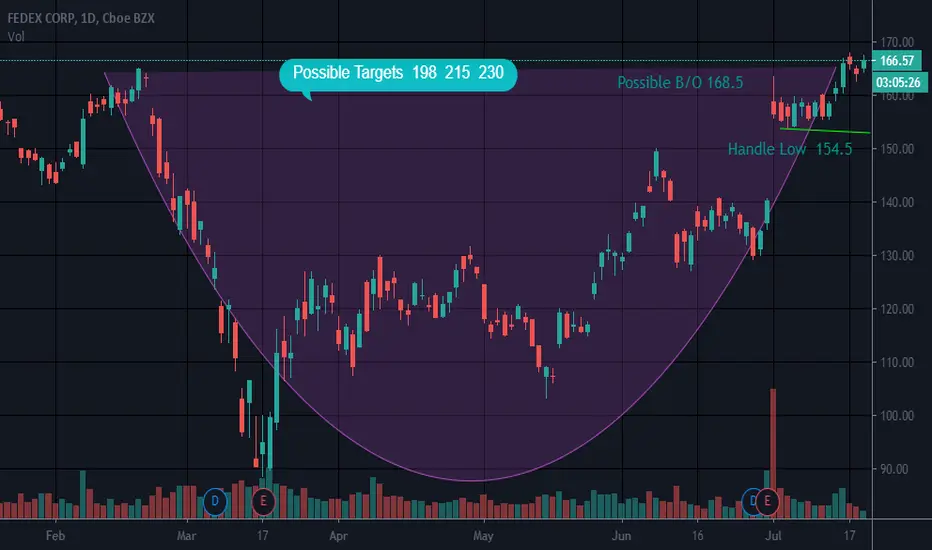The image size is (932, 550).
Task: Click the dividend D marker near July
Action: (x=750, y=501)
